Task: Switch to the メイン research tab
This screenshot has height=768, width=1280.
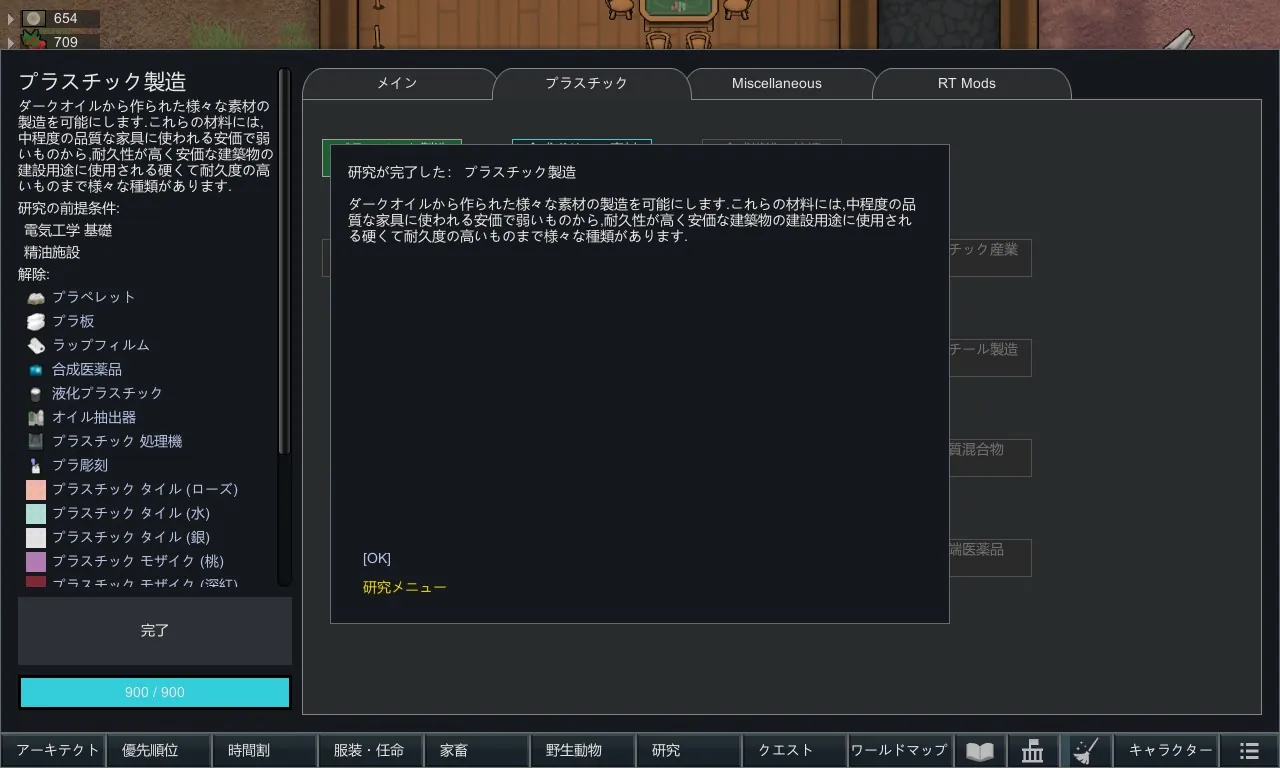Action: click(397, 84)
